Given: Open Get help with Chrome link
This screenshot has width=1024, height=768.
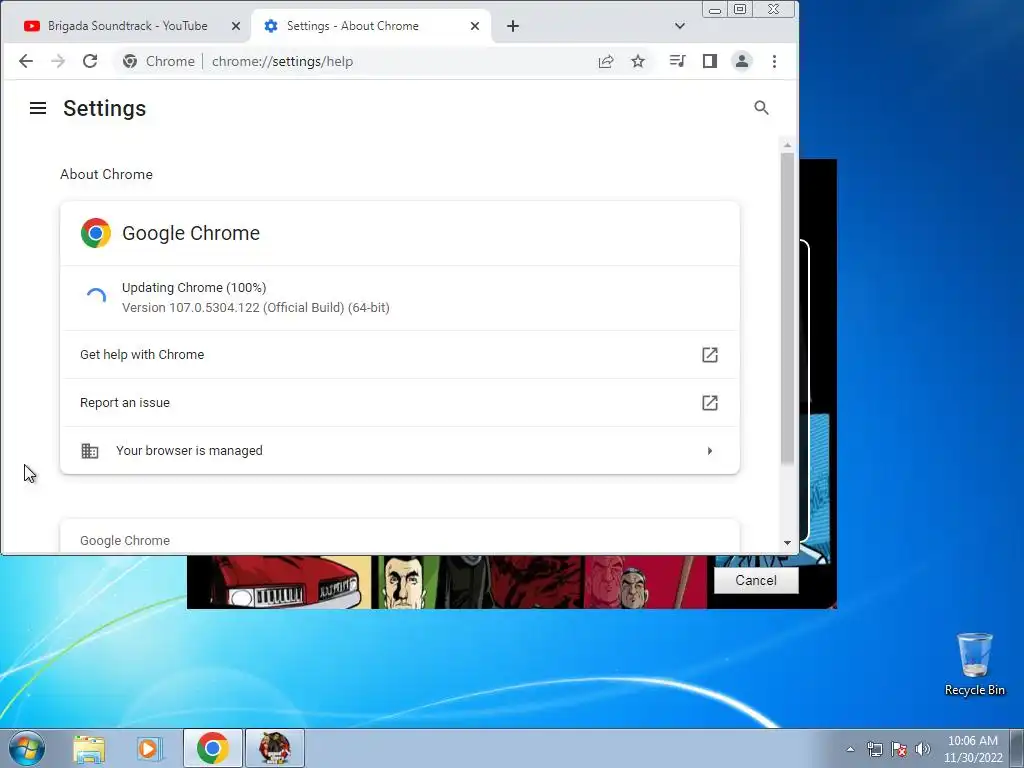Looking at the screenshot, I should tap(400, 355).
